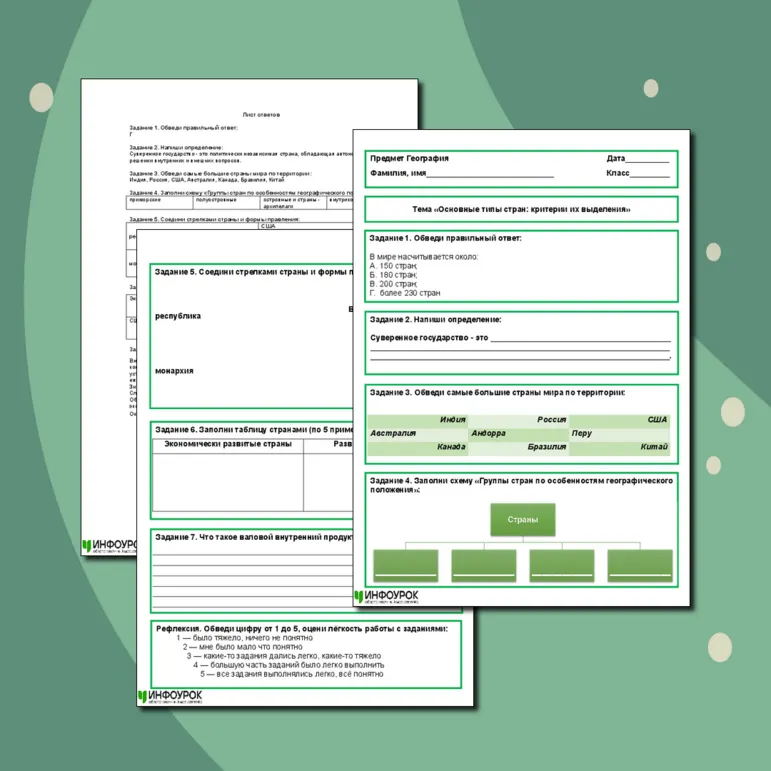Choose answer 'А. 150 стран'
Viewport: 771px width, 771px height.
pos(393,266)
